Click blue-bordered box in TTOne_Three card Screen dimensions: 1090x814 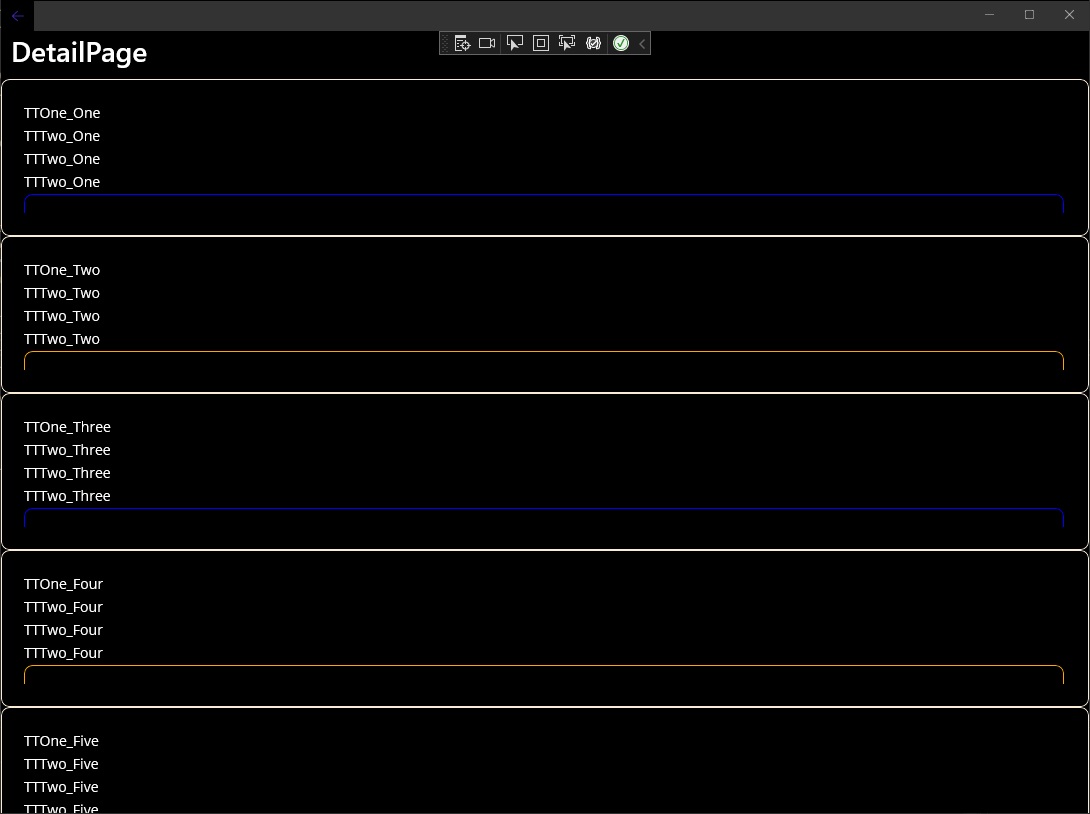[x=544, y=519]
